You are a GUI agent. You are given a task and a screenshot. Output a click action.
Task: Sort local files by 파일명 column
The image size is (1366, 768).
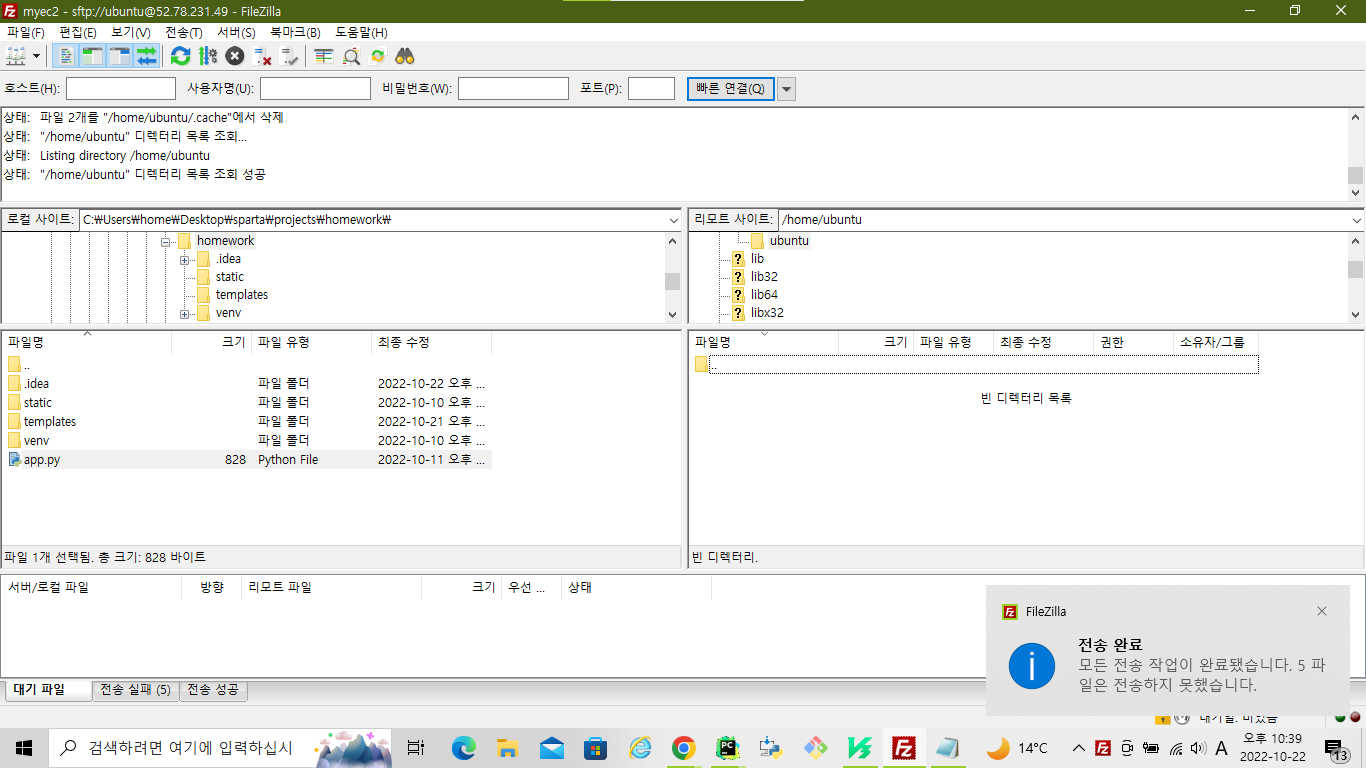pos(87,342)
